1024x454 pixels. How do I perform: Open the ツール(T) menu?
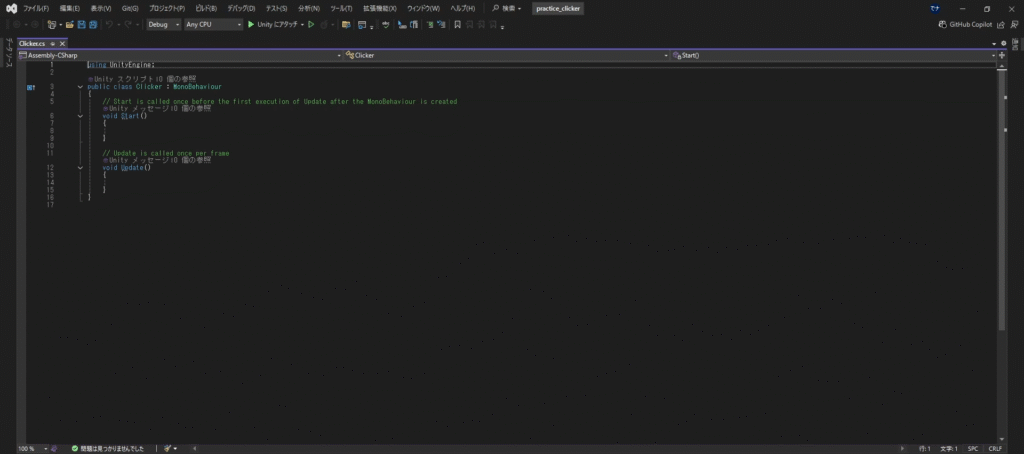click(341, 8)
